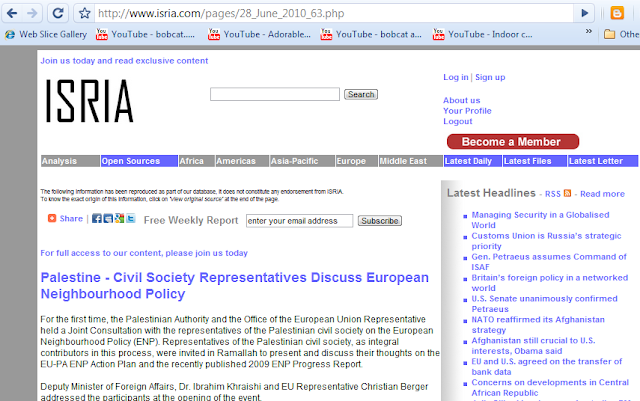Click the browser Back arrow
The height and width of the screenshot is (401, 640).
coord(12,13)
